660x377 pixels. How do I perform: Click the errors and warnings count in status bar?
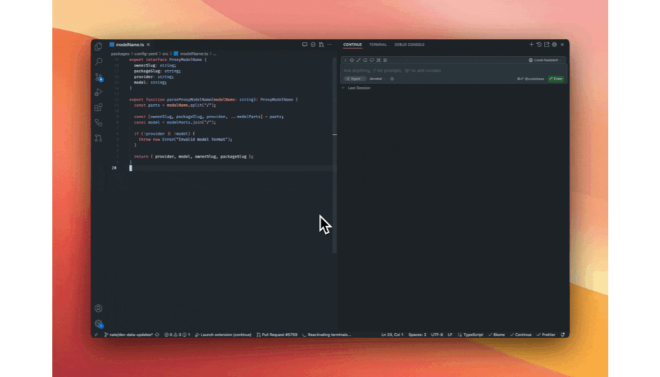point(177,335)
